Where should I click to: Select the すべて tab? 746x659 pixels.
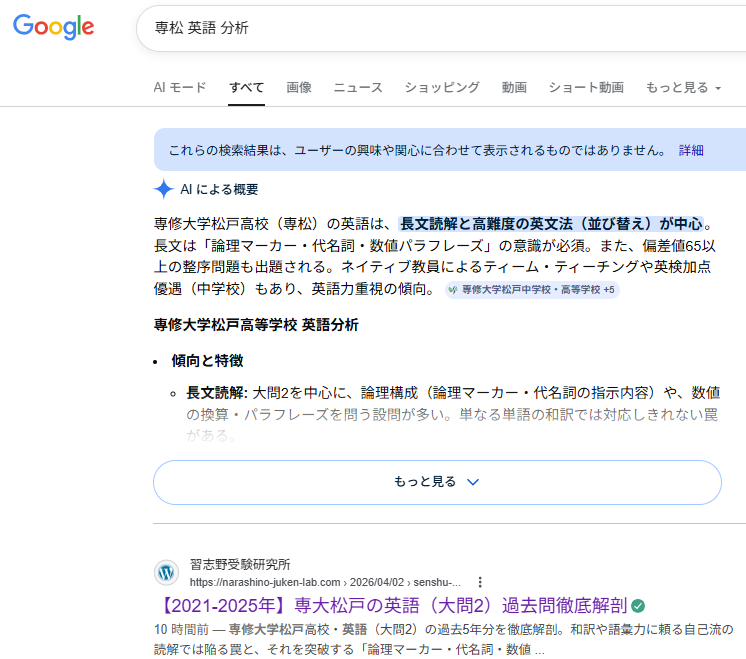pyautogui.click(x=246, y=88)
